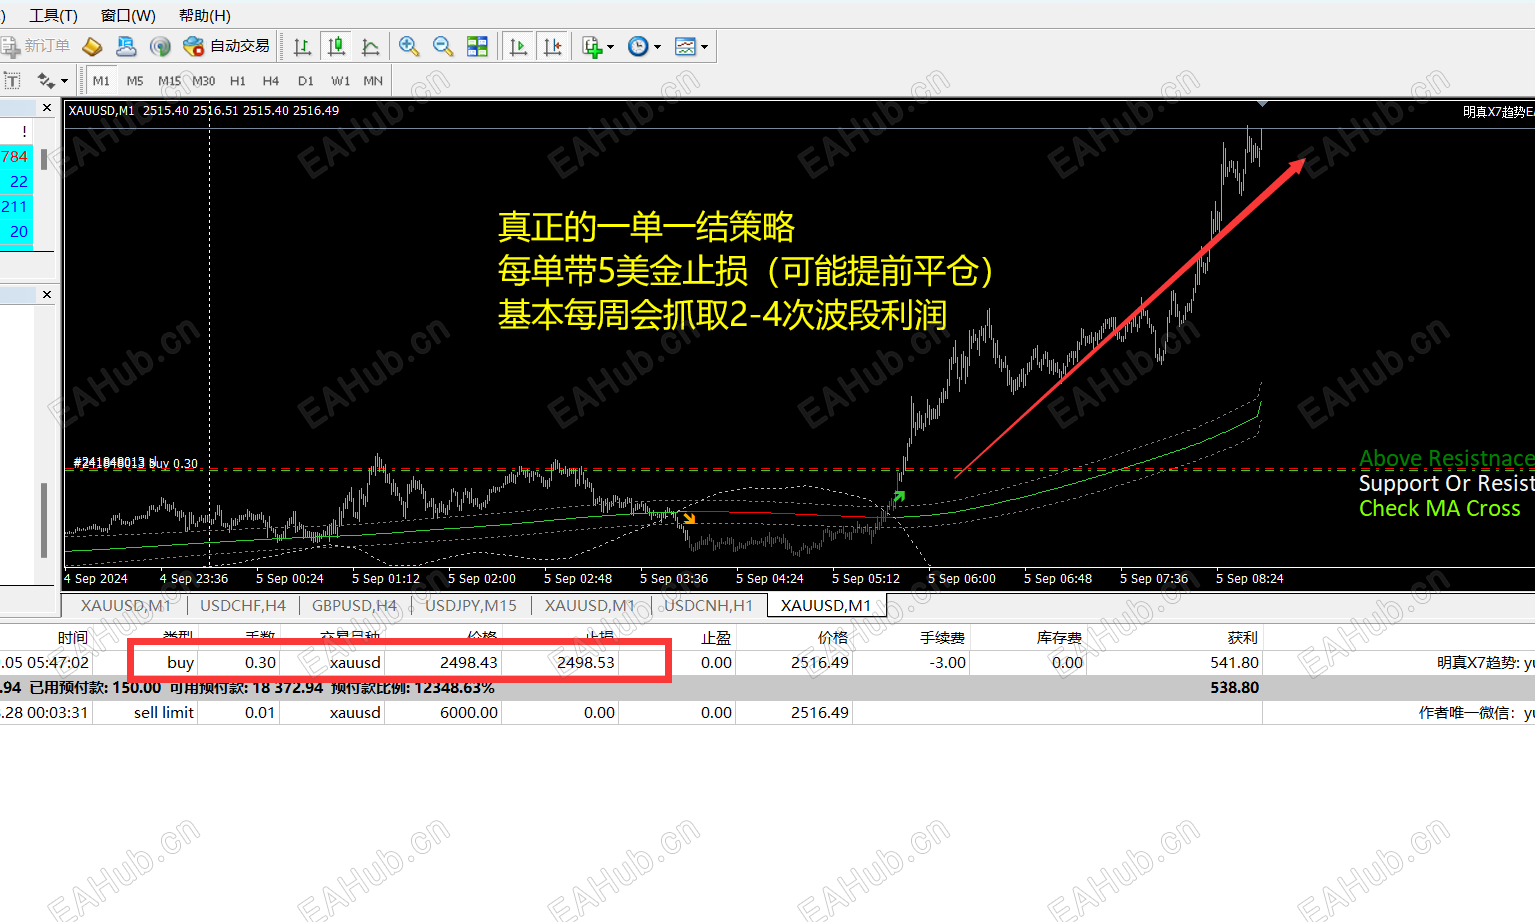Click the chart shift triangle marker atop chart
The width and height of the screenshot is (1535, 922).
[1263, 103]
